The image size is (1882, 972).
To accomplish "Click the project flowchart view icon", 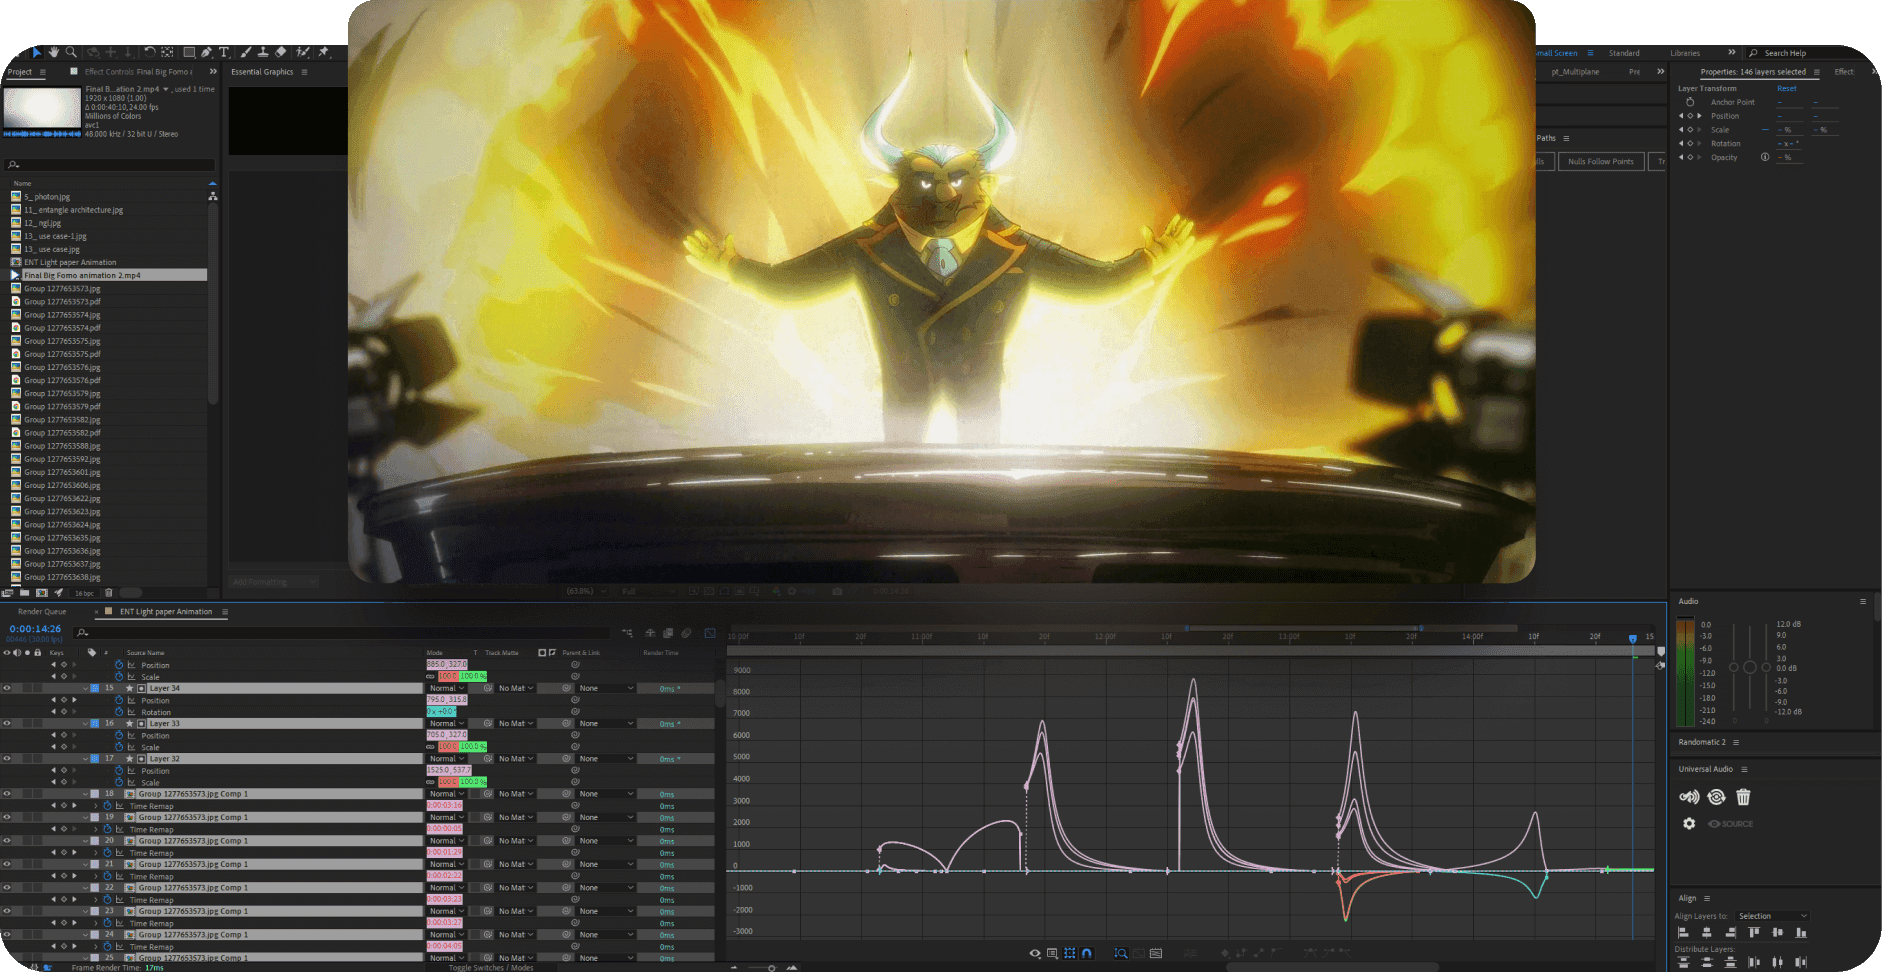I will [212, 196].
